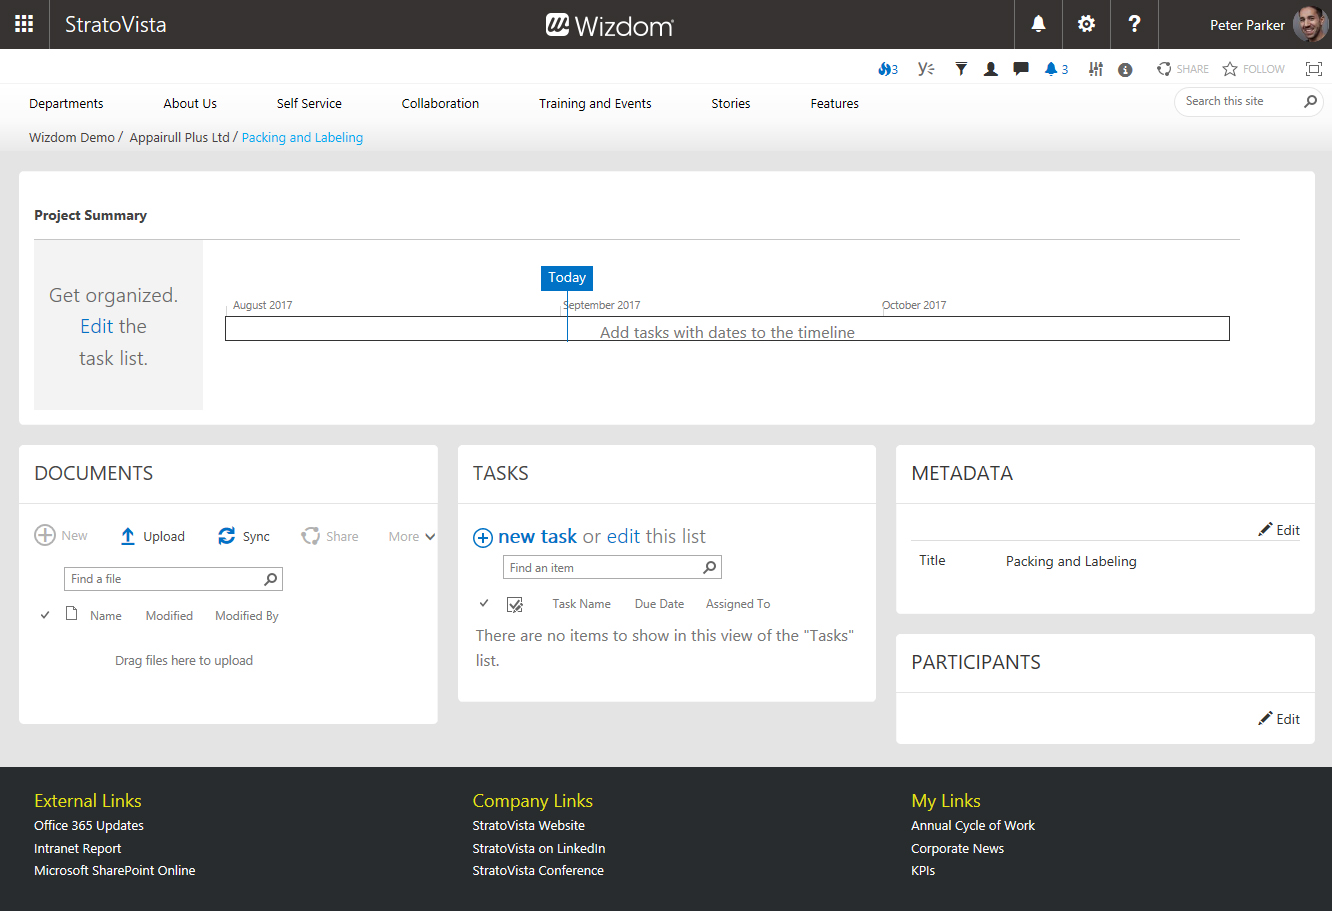Click the plus circle beside new task
The image size is (1332, 911).
(x=482, y=538)
